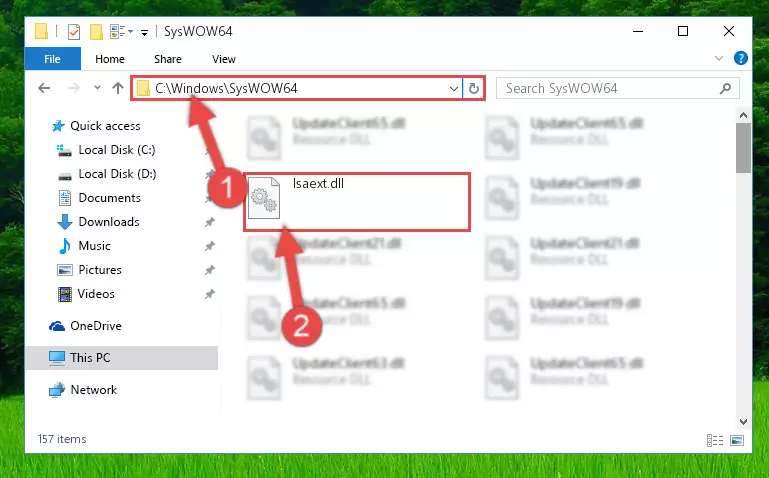Click the Forward navigation arrow
The width and height of the screenshot is (769, 478).
pos(74,88)
